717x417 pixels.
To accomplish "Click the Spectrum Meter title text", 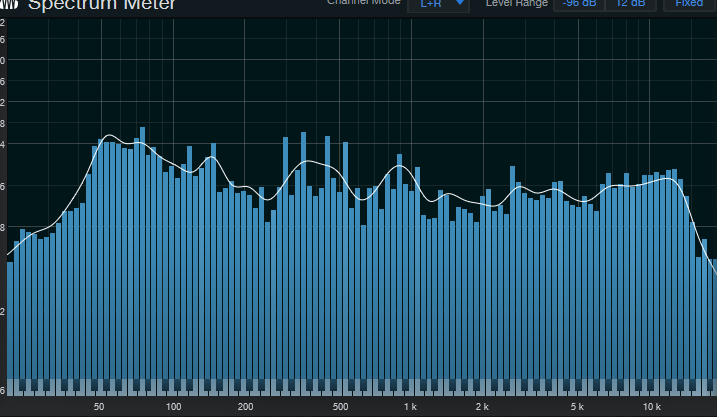I will [102, 5].
